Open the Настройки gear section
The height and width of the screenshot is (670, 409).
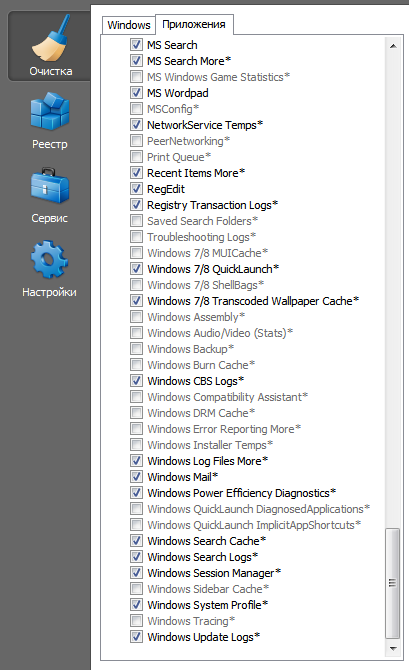(x=50, y=269)
